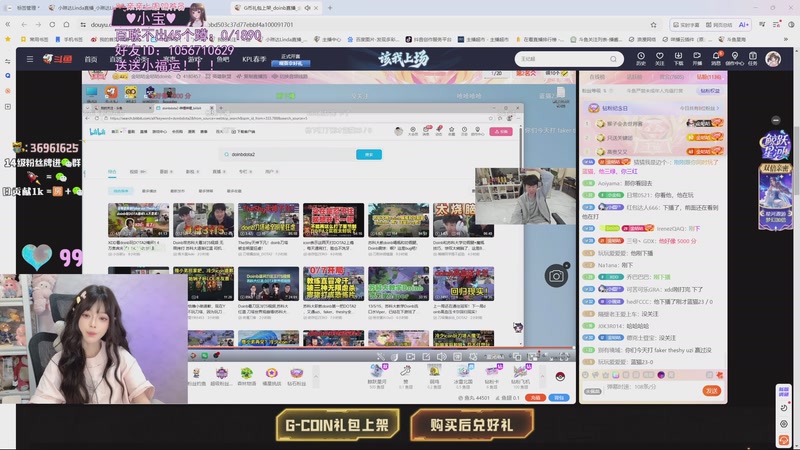The image size is (800, 450).
Task: Open viewing history icon in Douyu header
Action: point(641,59)
